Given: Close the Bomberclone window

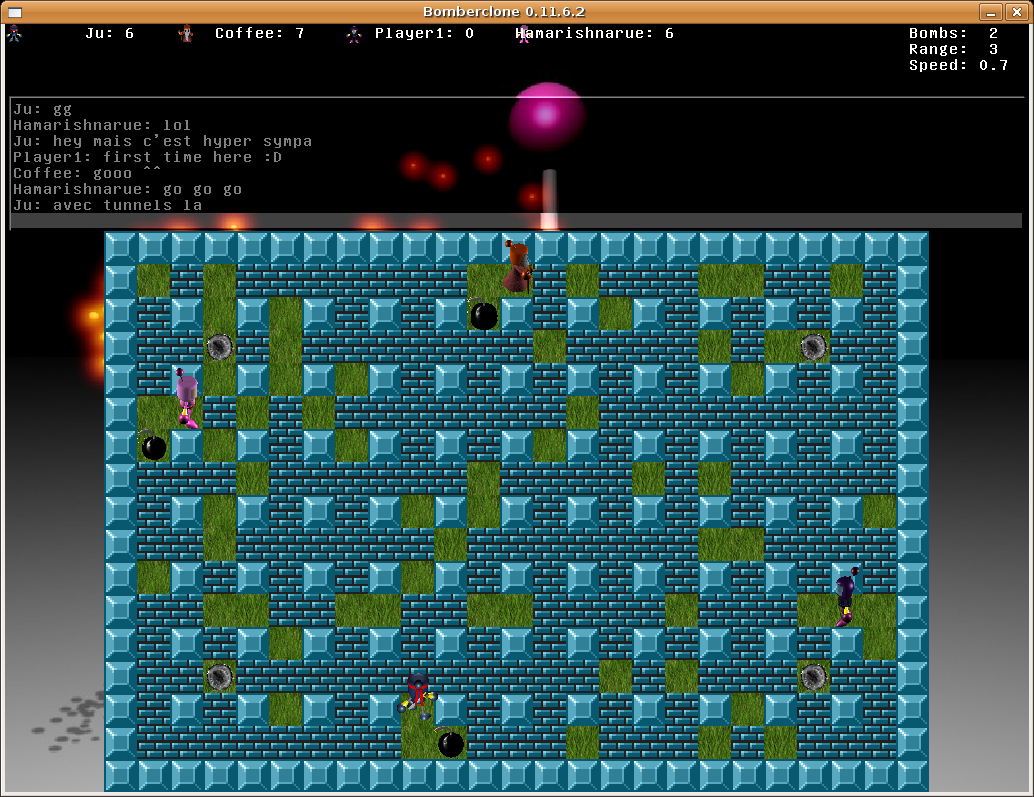Looking at the screenshot, I should coord(1017,12).
